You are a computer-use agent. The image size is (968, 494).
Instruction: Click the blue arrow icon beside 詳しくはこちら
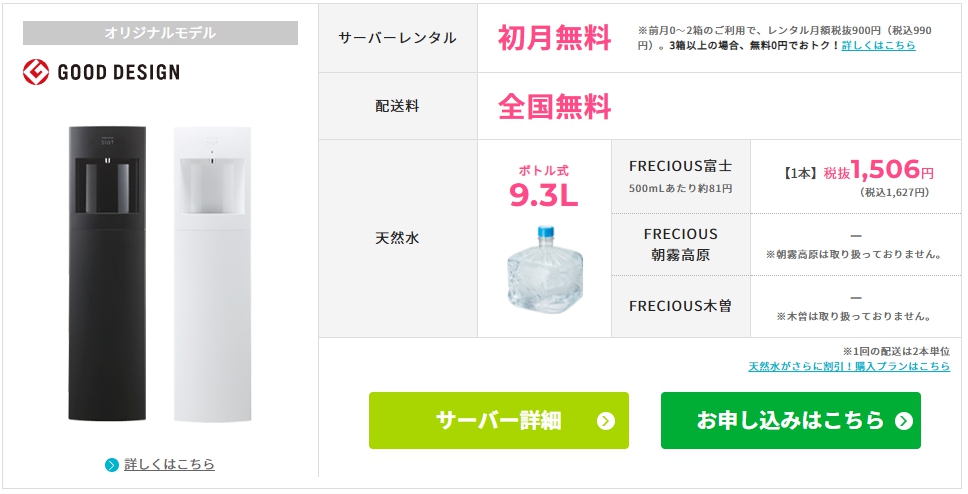pos(112,465)
